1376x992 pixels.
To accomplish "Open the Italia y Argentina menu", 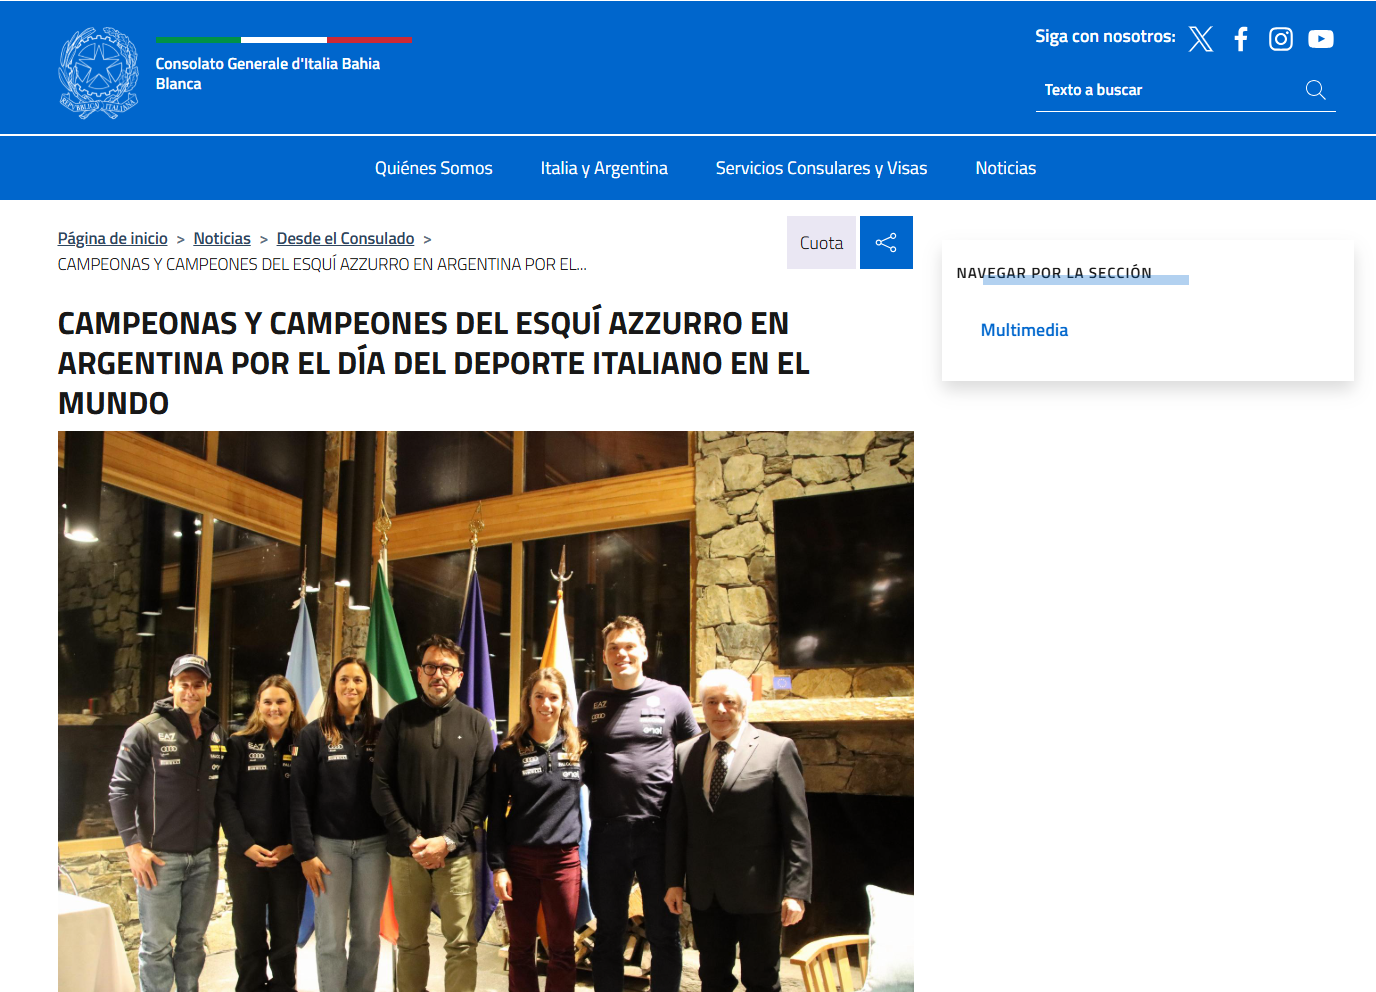I will pyautogui.click(x=604, y=168).
